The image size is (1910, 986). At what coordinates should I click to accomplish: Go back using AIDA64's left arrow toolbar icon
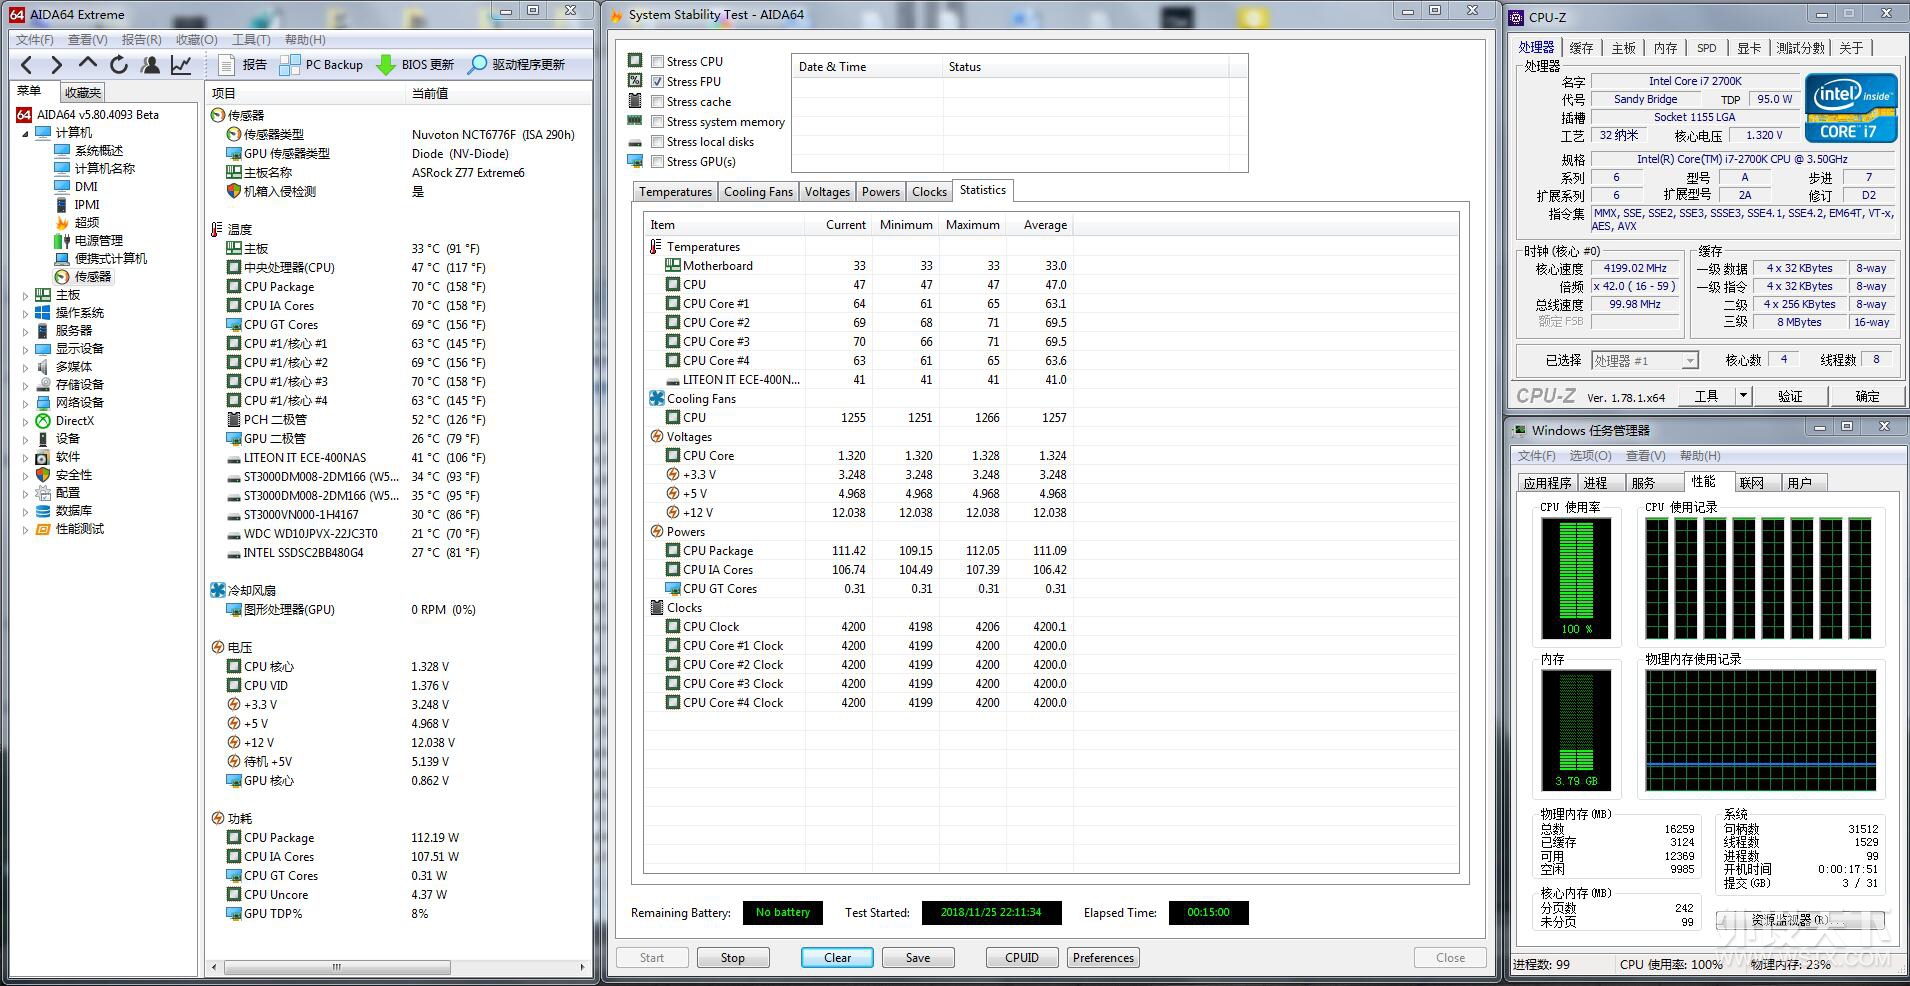(27, 65)
